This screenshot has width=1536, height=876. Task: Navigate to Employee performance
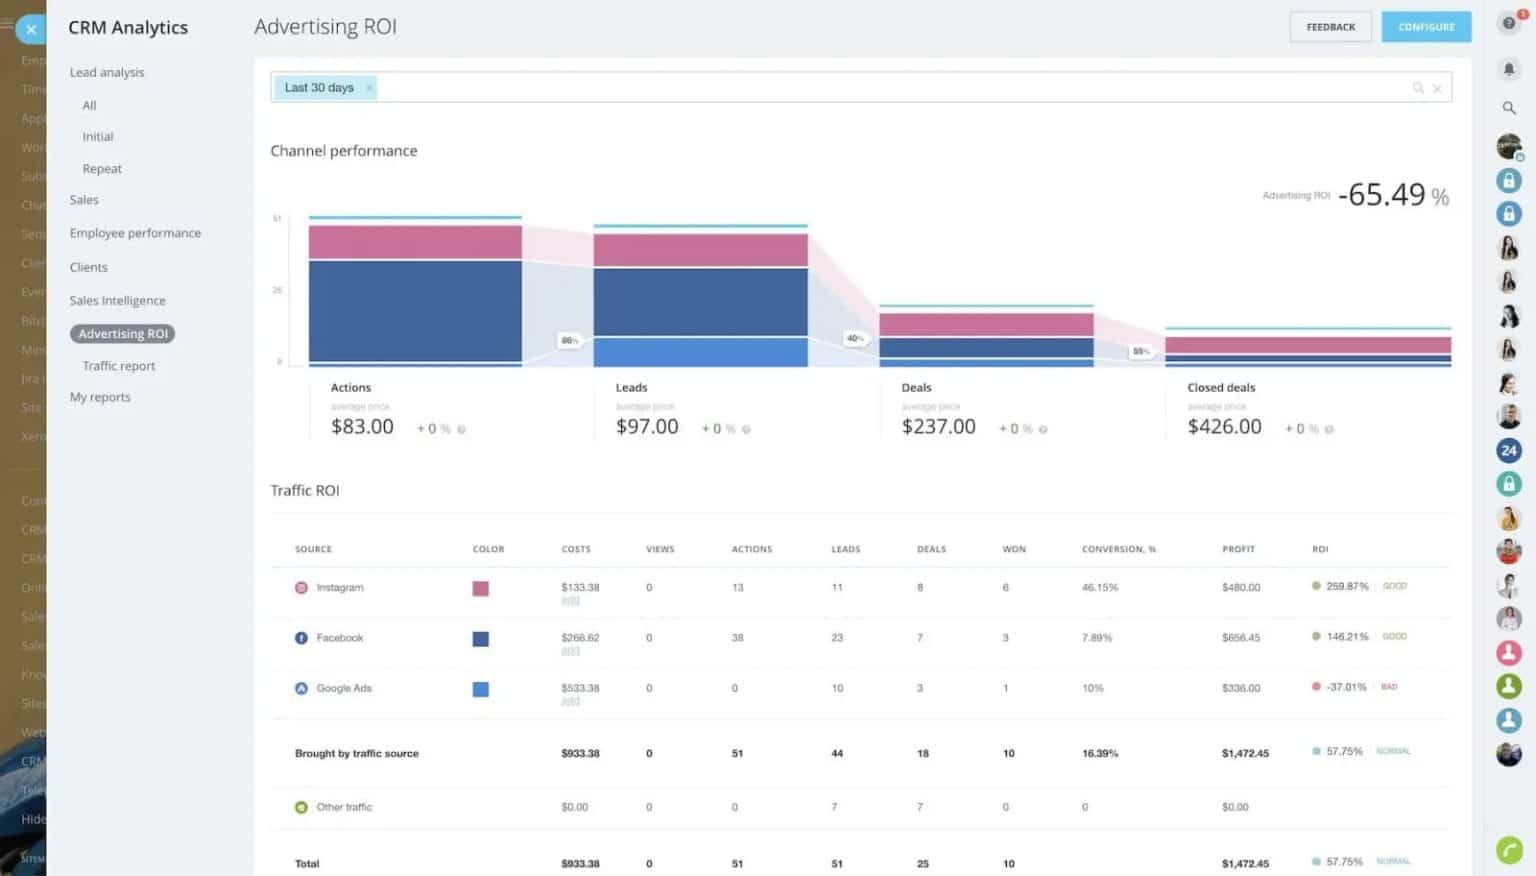[x=134, y=232]
